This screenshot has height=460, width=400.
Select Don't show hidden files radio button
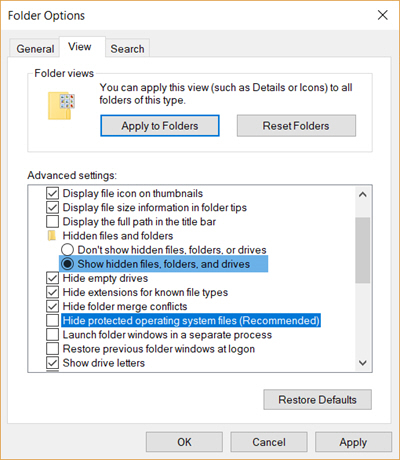coord(67,250)
